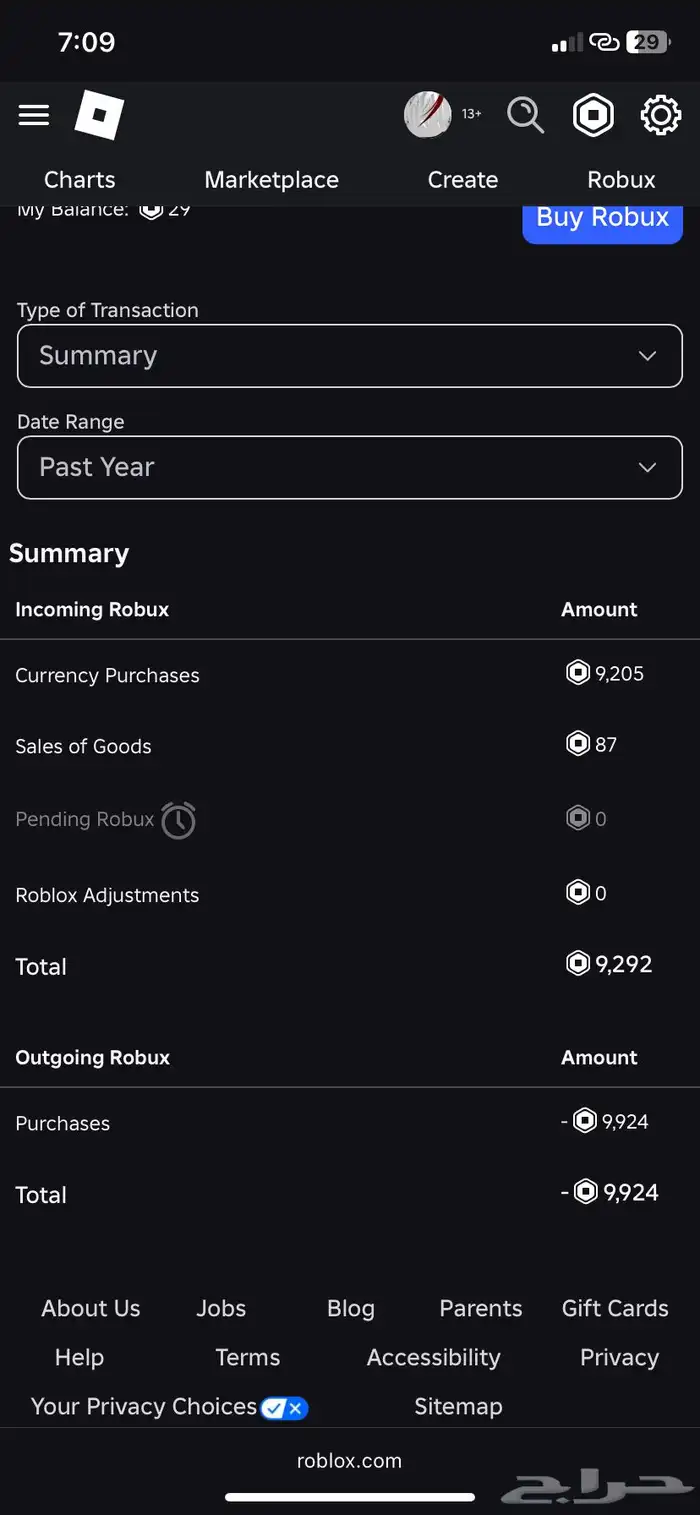Open the settings gear icon
The height and width of the screenshot is (1515, 700).
click(660, 115)
